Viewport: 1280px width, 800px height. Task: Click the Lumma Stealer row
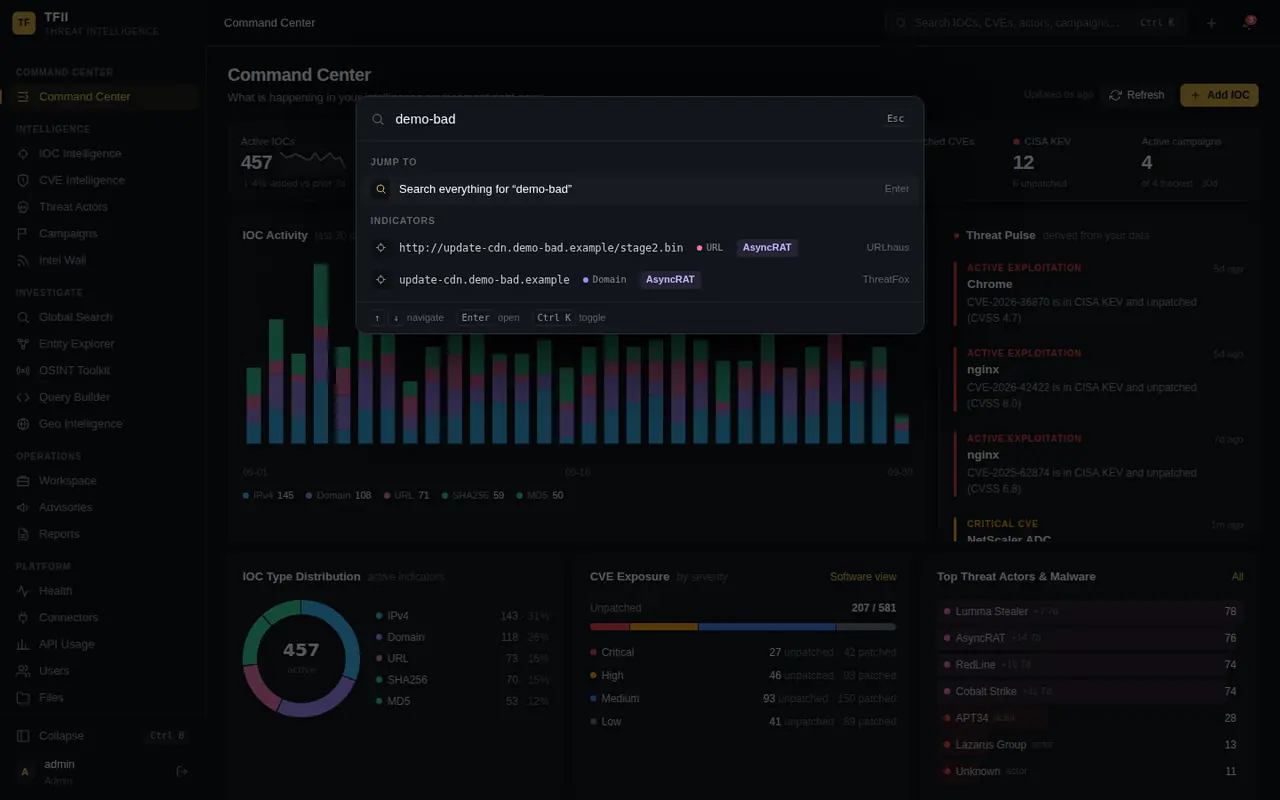(1090, 611)
